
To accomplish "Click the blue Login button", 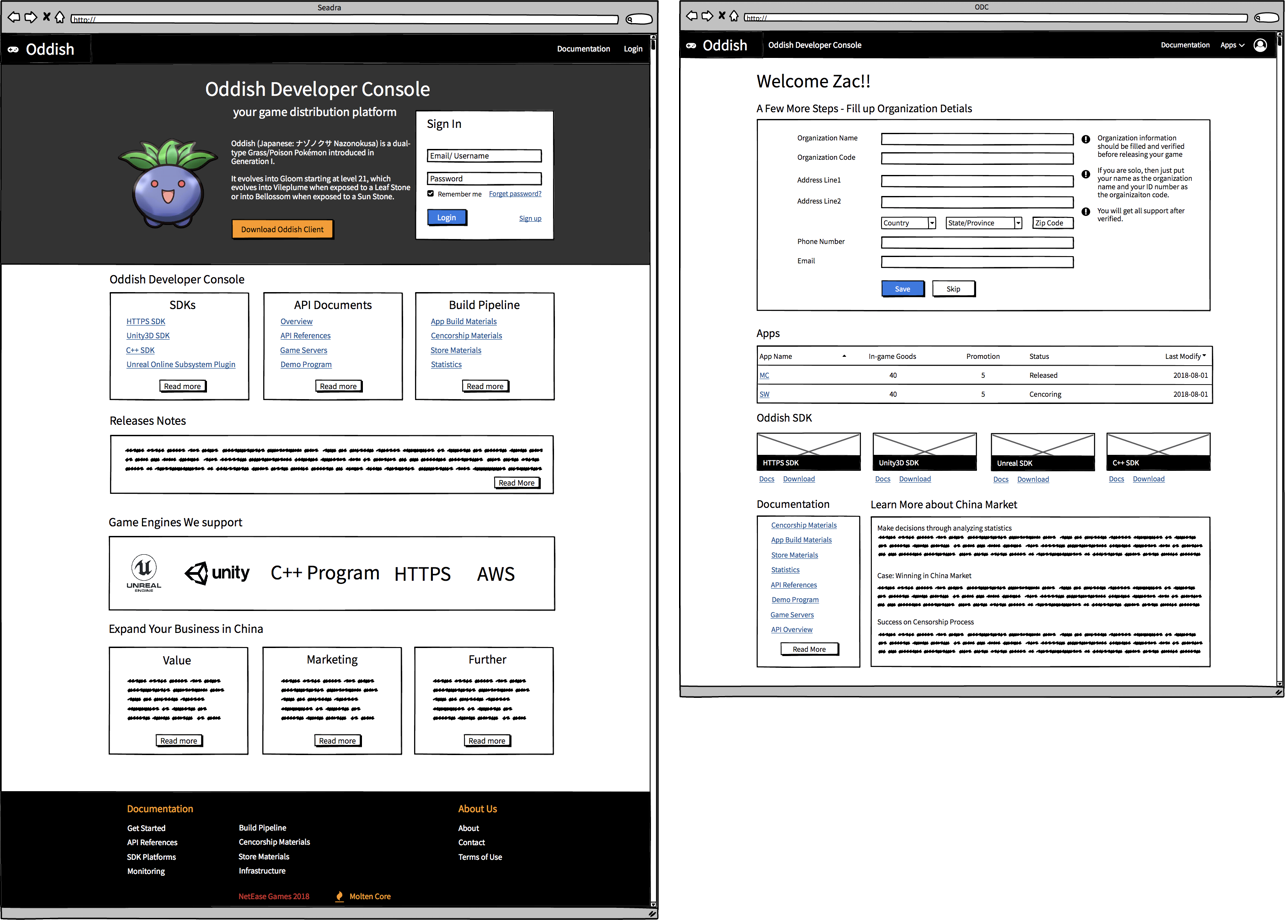I will pos(447,217).
